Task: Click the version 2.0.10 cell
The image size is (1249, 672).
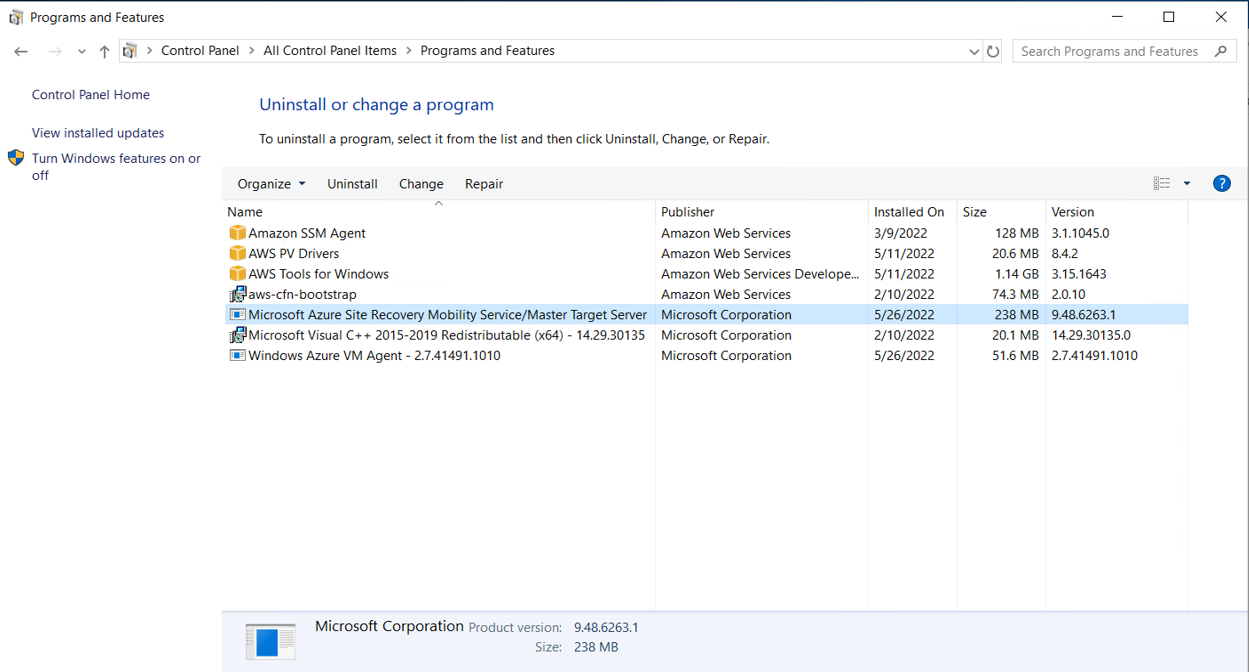Action: (1068, 294)
